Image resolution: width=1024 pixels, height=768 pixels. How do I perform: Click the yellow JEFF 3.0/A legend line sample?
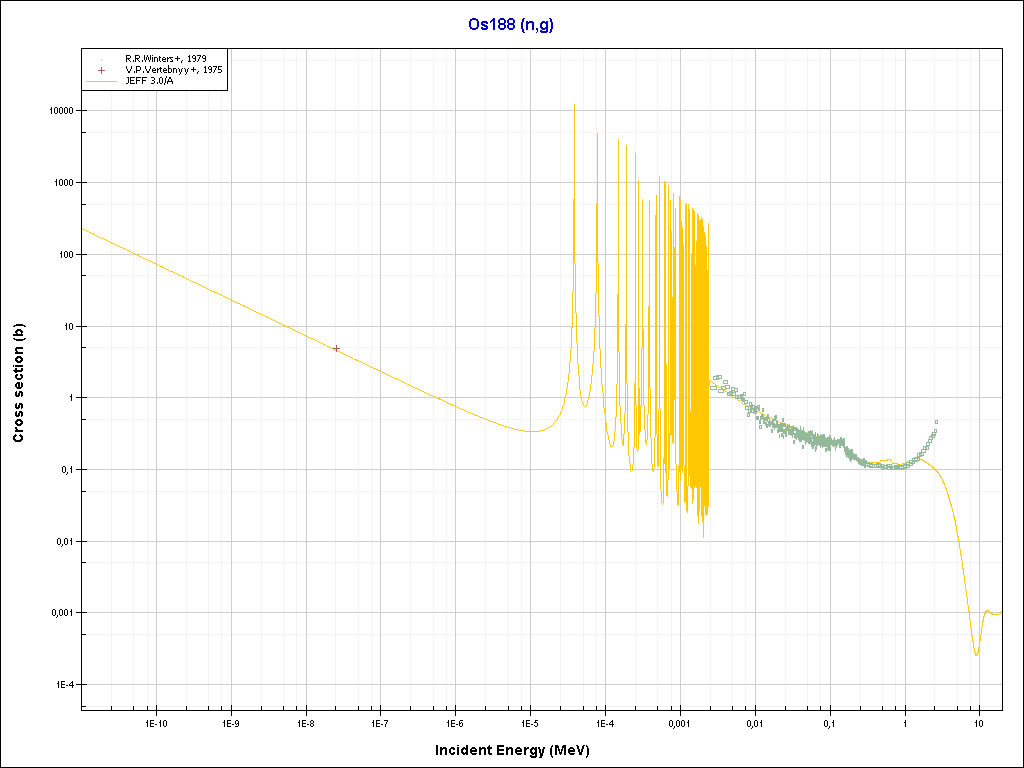(101, 82)
